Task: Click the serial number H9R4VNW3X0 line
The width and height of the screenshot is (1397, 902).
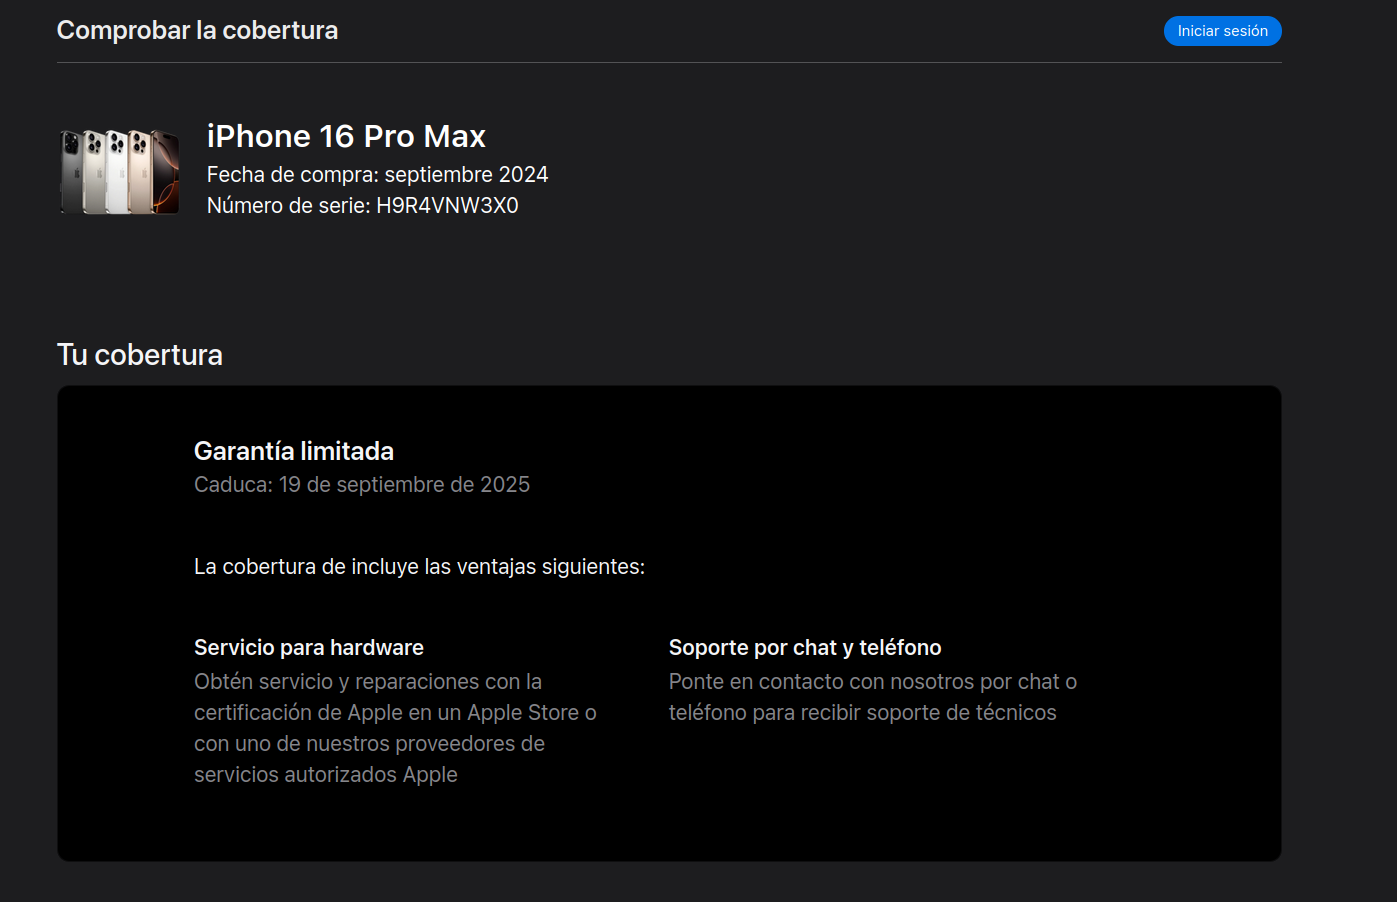Action: pyautogui.click(x=362, y=206)
